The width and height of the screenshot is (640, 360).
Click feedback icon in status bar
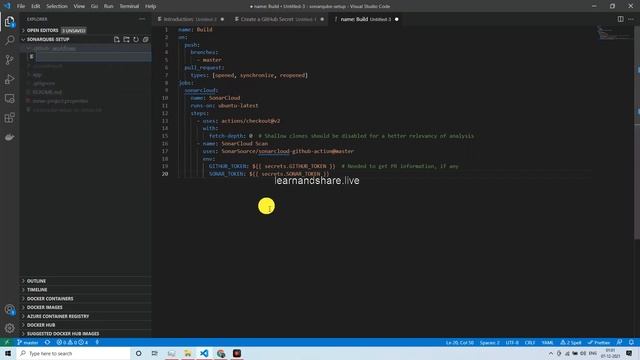point(620,342)
